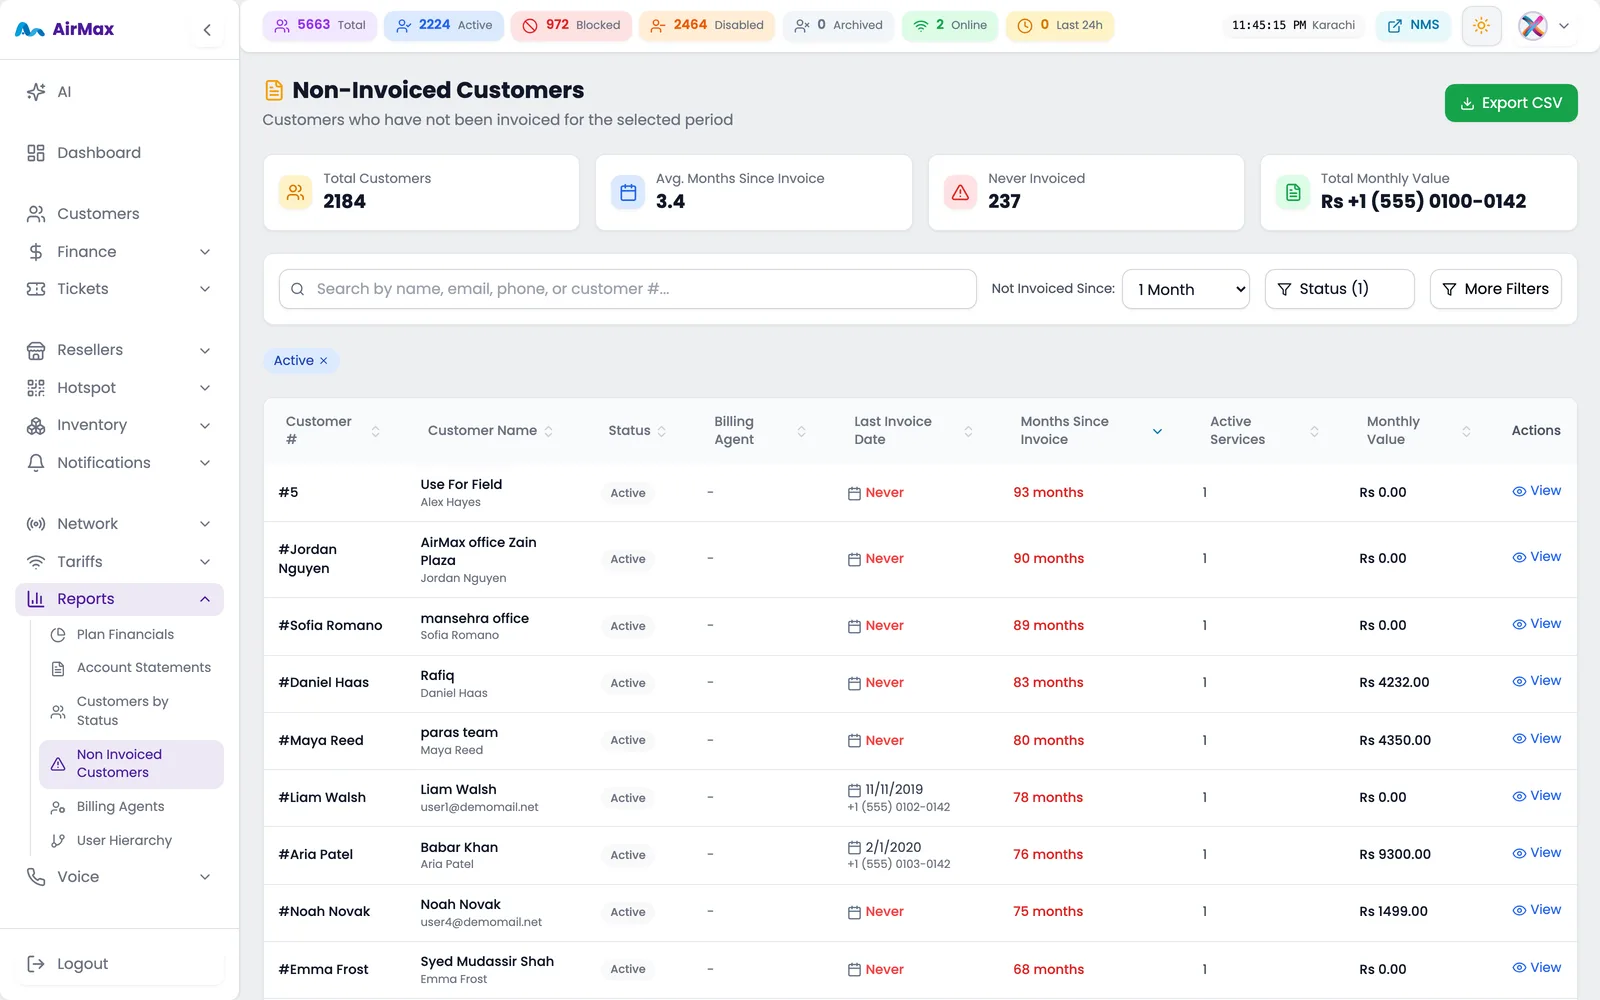Remove the Active filter chip
This screenshot has width=1600, height=1000.
[x=323, y=361]
